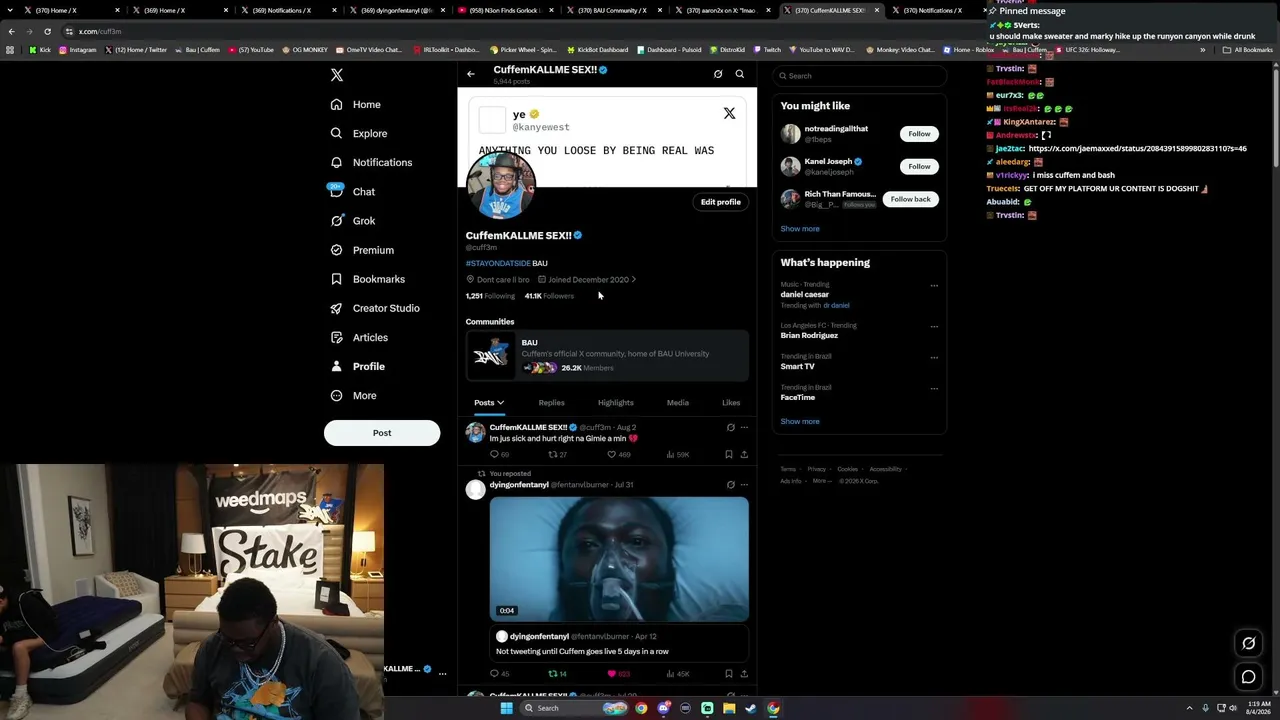Click the X logo in the sidebar
The width and height of the screenshot is (1280, 720).
[337, 75]
